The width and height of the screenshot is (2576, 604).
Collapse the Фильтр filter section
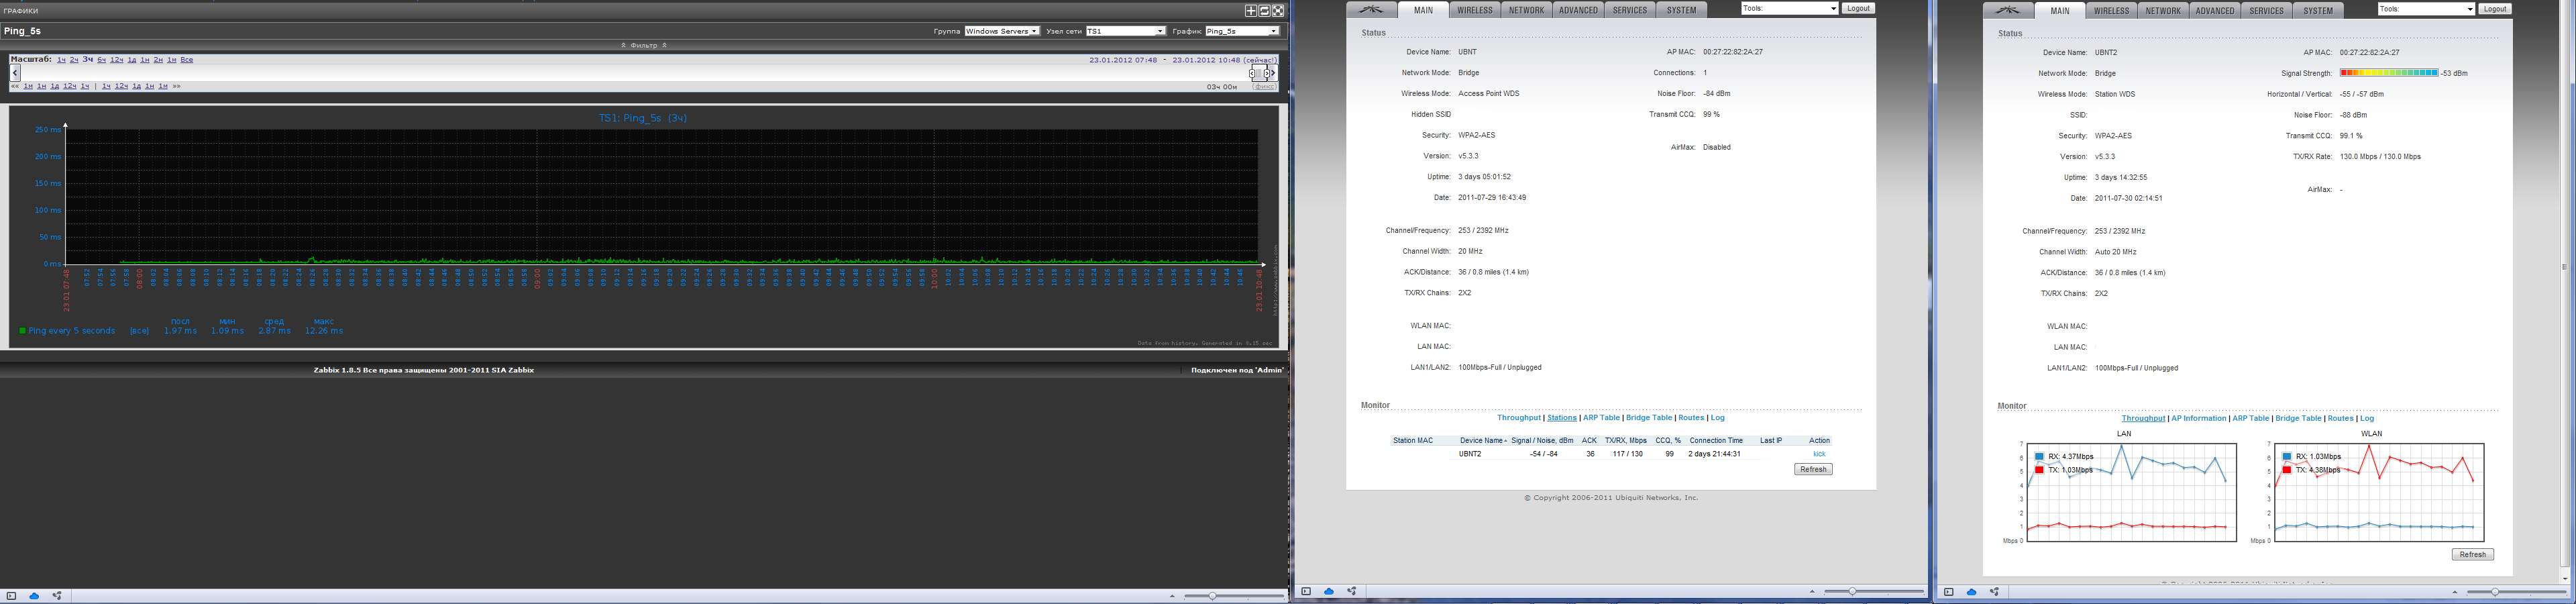click(643, 45)
